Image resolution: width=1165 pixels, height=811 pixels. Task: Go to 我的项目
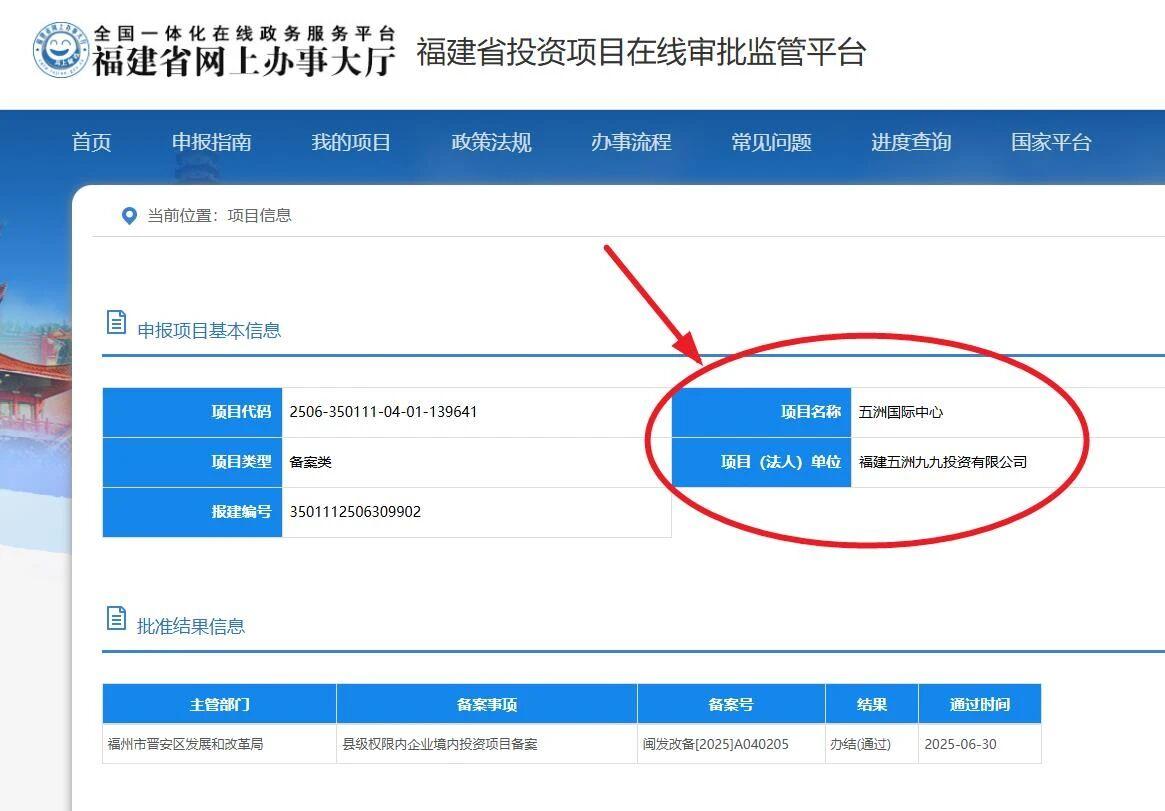point(351,142)
